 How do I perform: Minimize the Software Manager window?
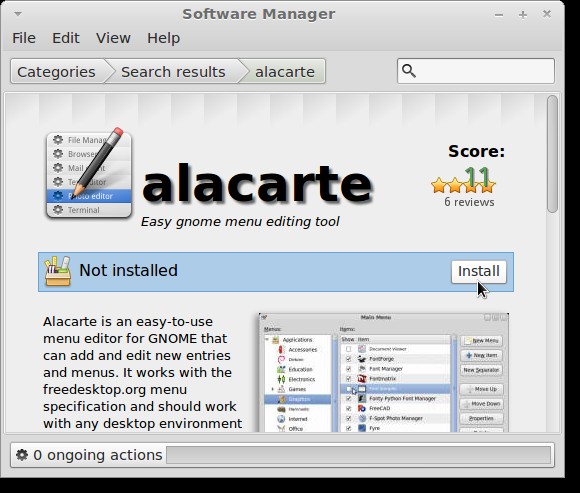(x=499, y=15)
